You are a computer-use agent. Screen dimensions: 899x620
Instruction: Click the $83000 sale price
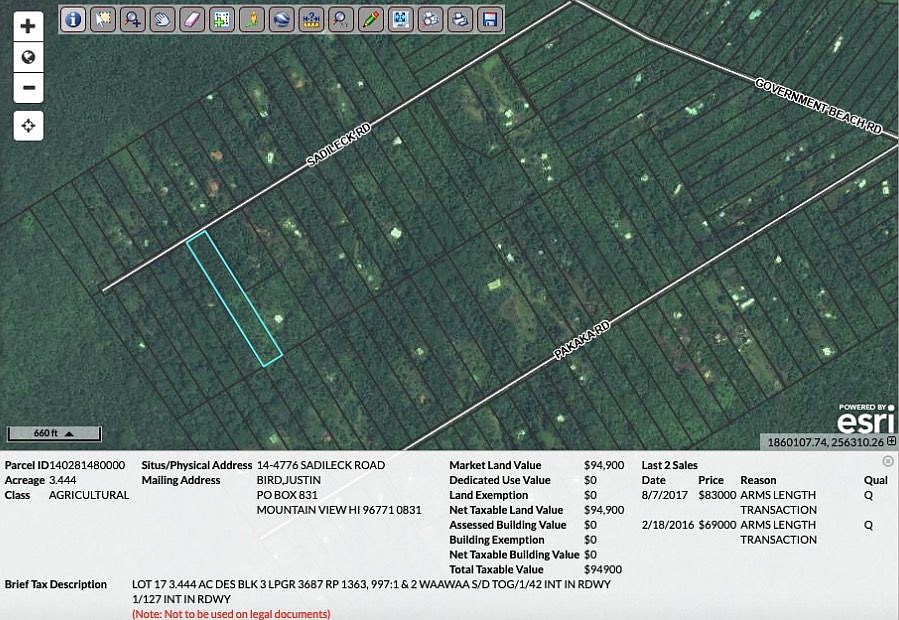click(x=717, y=495)
